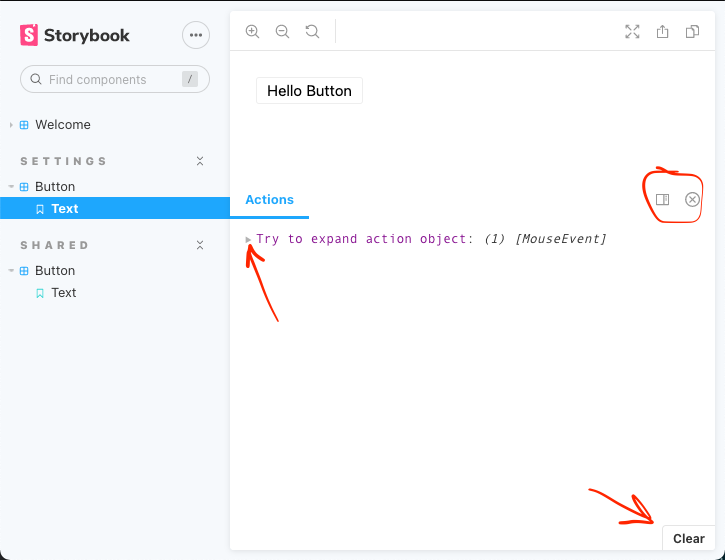The image size is (725, 560).
Task: Enter full screen mode
Action: click(632, 31)
